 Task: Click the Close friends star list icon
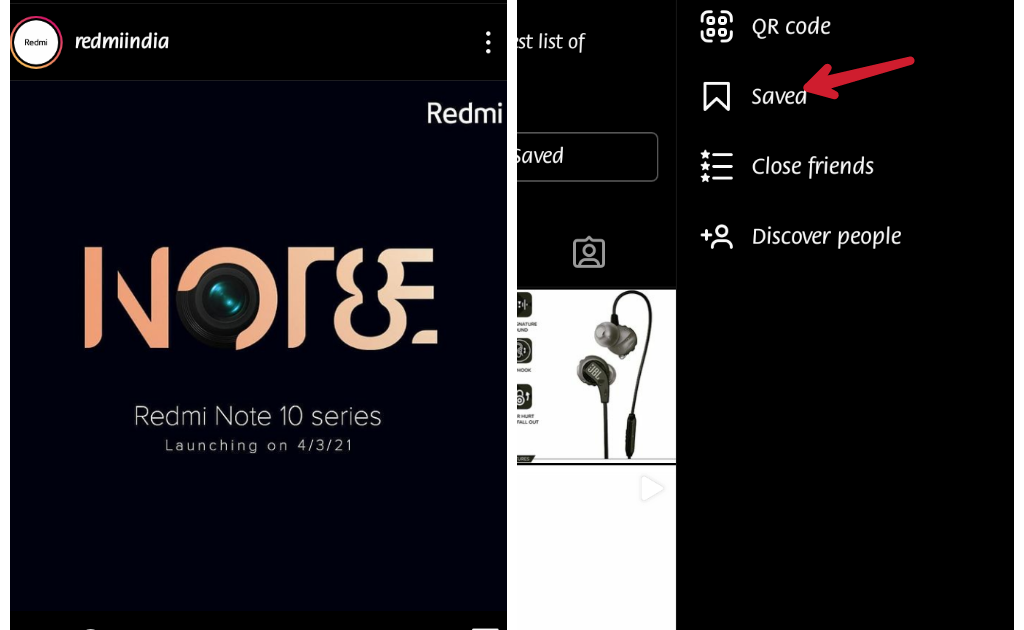pos(716,166)
